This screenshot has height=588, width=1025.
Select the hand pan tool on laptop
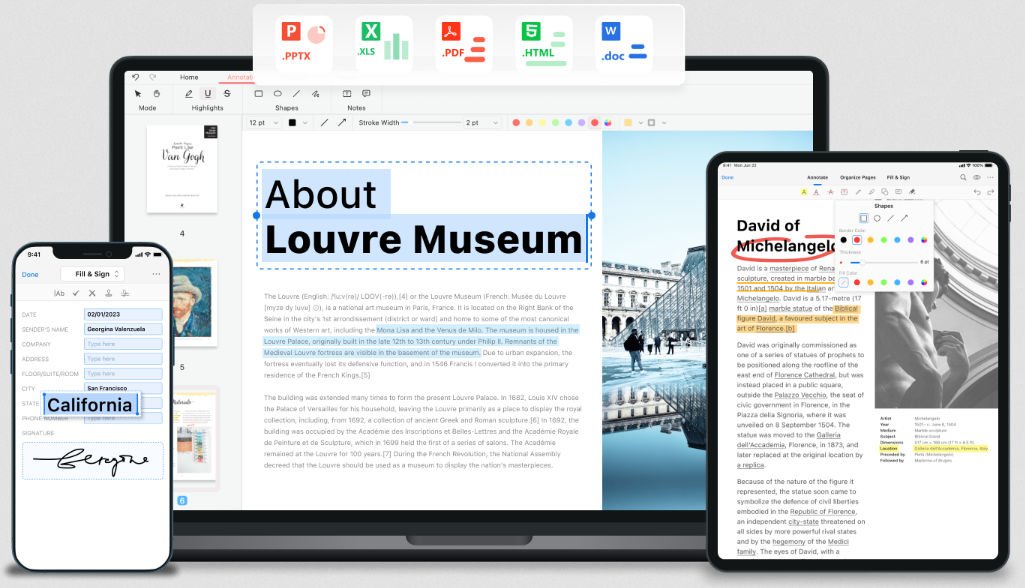pos(157,94)
